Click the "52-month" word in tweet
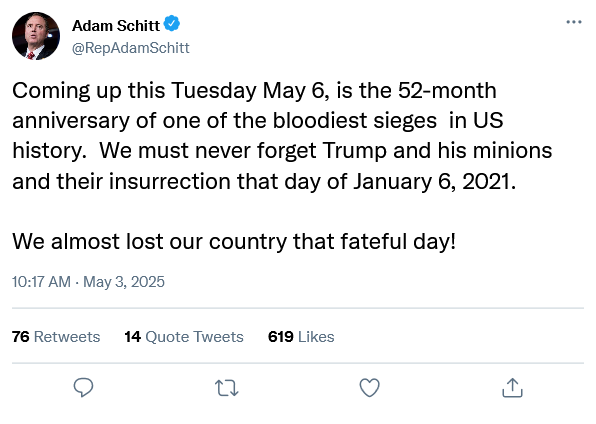 447,91
